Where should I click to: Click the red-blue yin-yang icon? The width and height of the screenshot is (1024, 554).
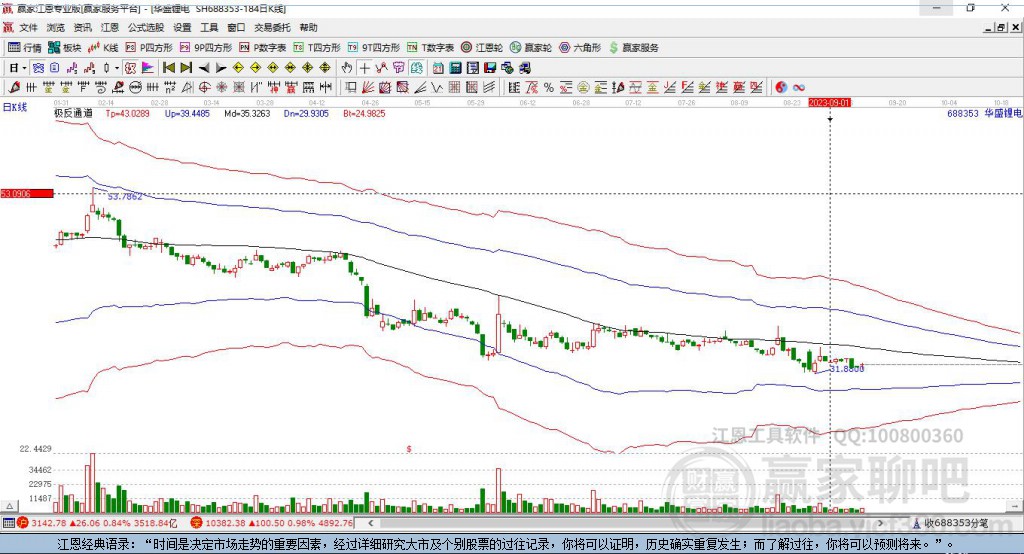coord(781,87)
